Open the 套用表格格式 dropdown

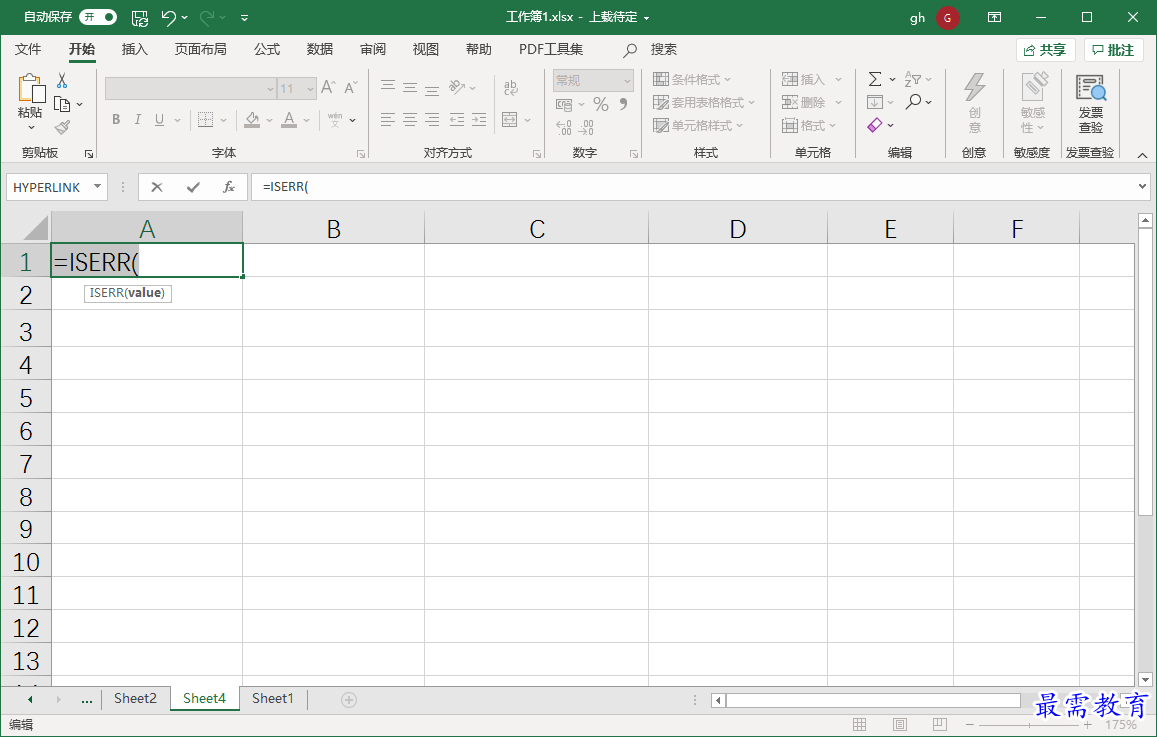tap(704, 103)
